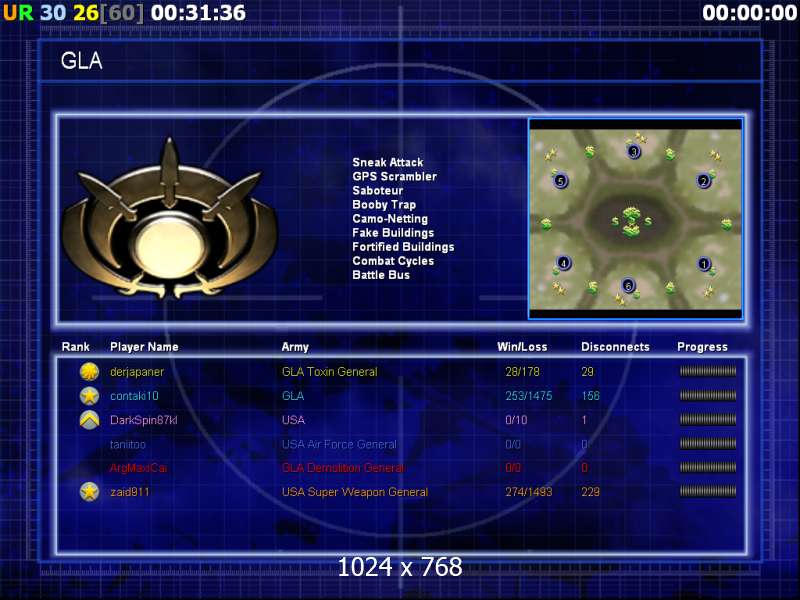
Task: Click the 274/1493 win/loss record
Action: pos(529,492)
